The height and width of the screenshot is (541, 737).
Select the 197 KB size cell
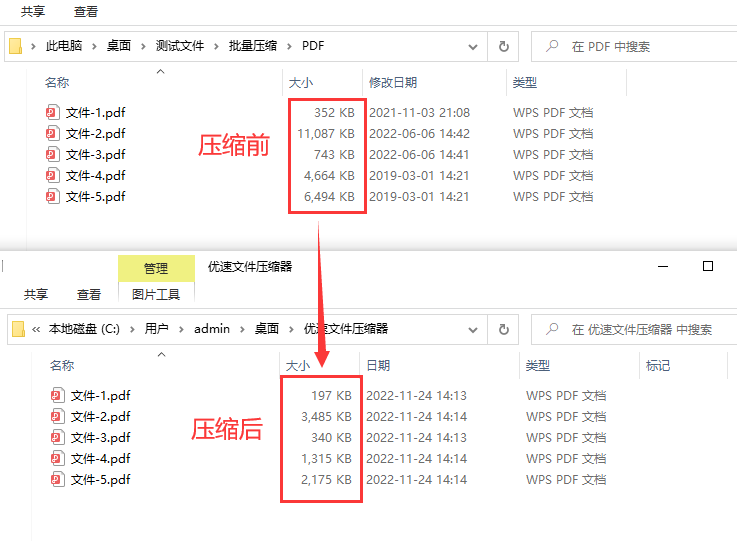[x=331, y=395]
